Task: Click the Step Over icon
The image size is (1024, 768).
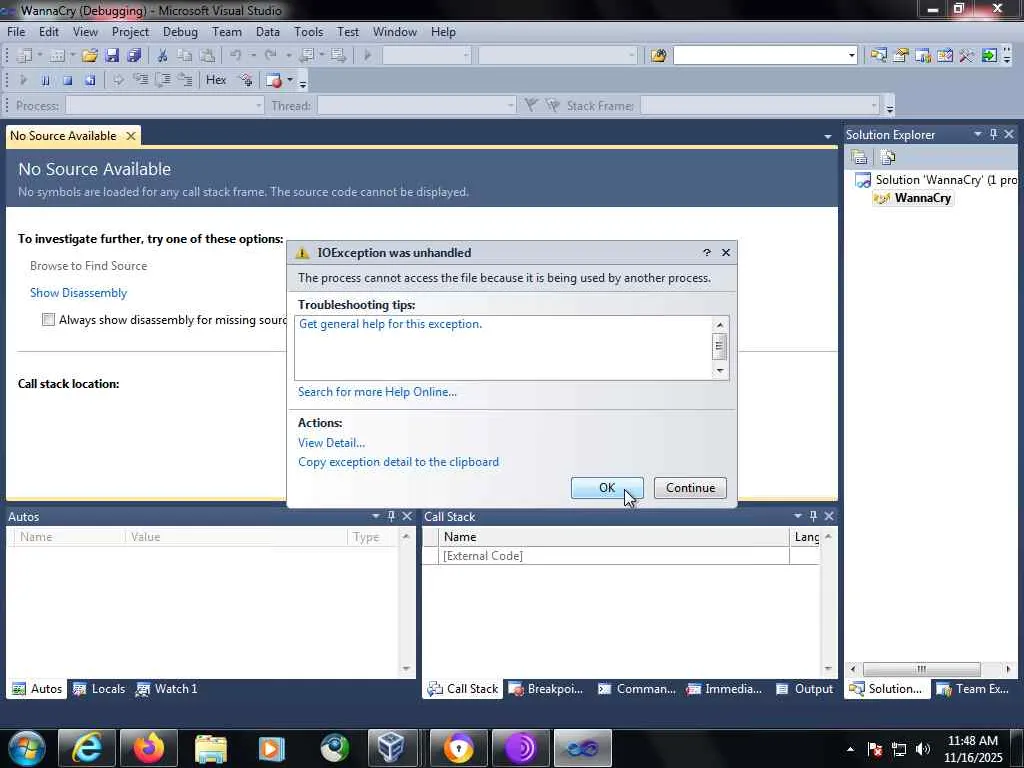Action: coord(163,80)
